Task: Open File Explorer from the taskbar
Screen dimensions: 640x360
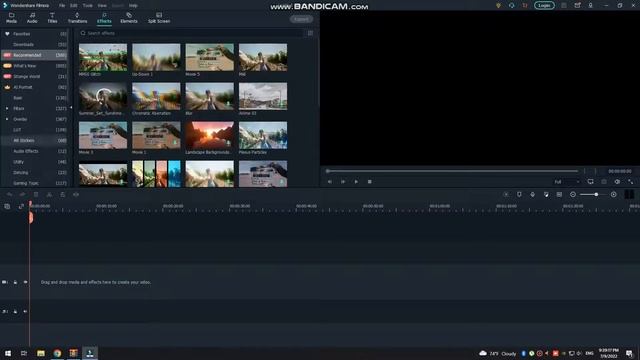Action: coord(40,353)
